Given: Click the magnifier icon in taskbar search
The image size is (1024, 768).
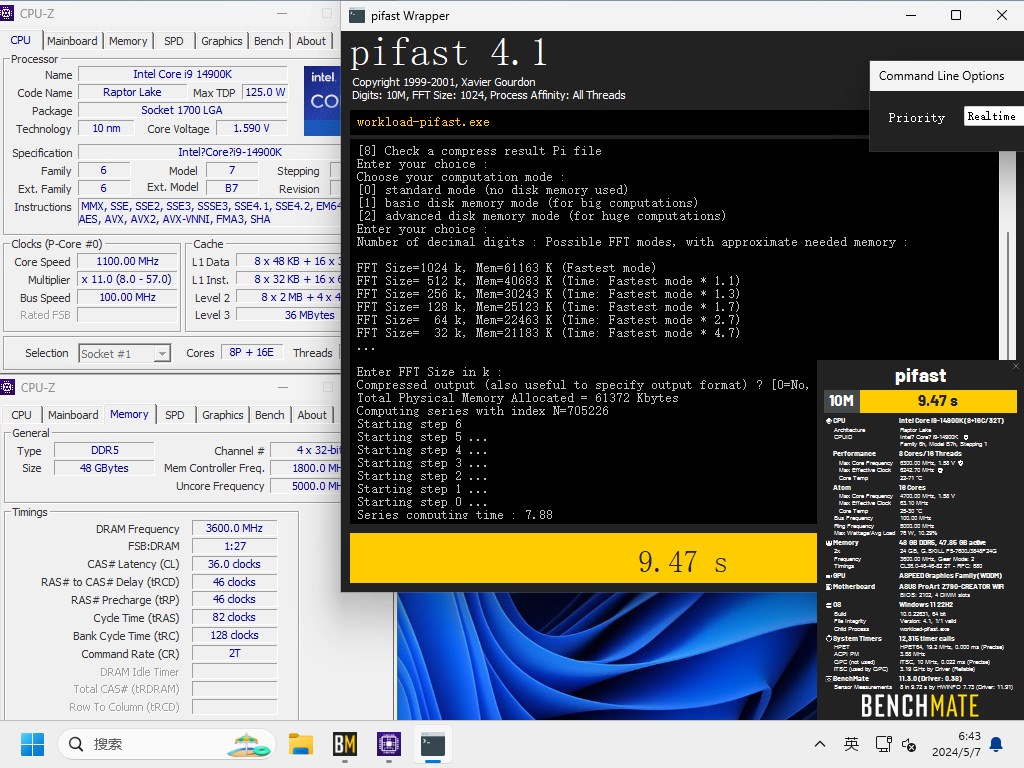Looking at the screenshot, I should (x=76, y=744).
